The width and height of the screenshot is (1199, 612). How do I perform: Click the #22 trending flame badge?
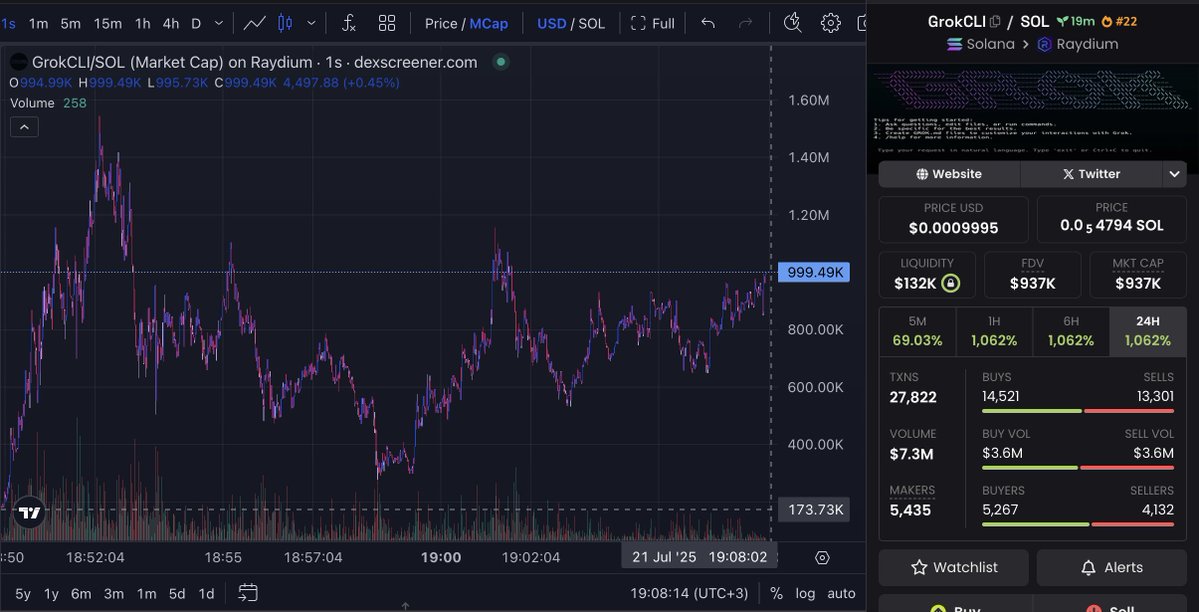[x=1119, y=21]
